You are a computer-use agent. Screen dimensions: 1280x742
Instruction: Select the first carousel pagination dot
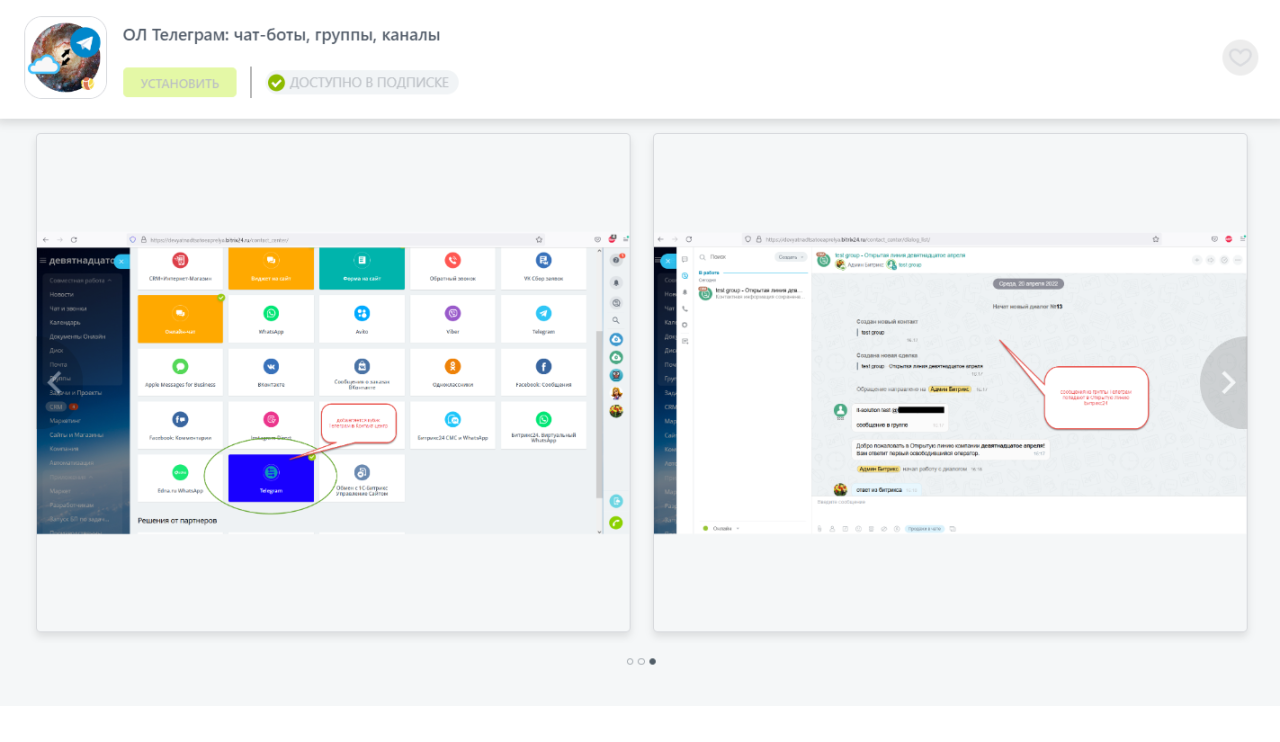(630, 661)
